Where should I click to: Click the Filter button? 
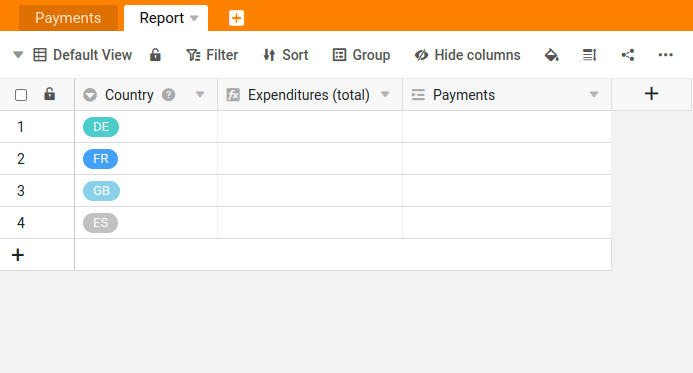pos(212,55)
